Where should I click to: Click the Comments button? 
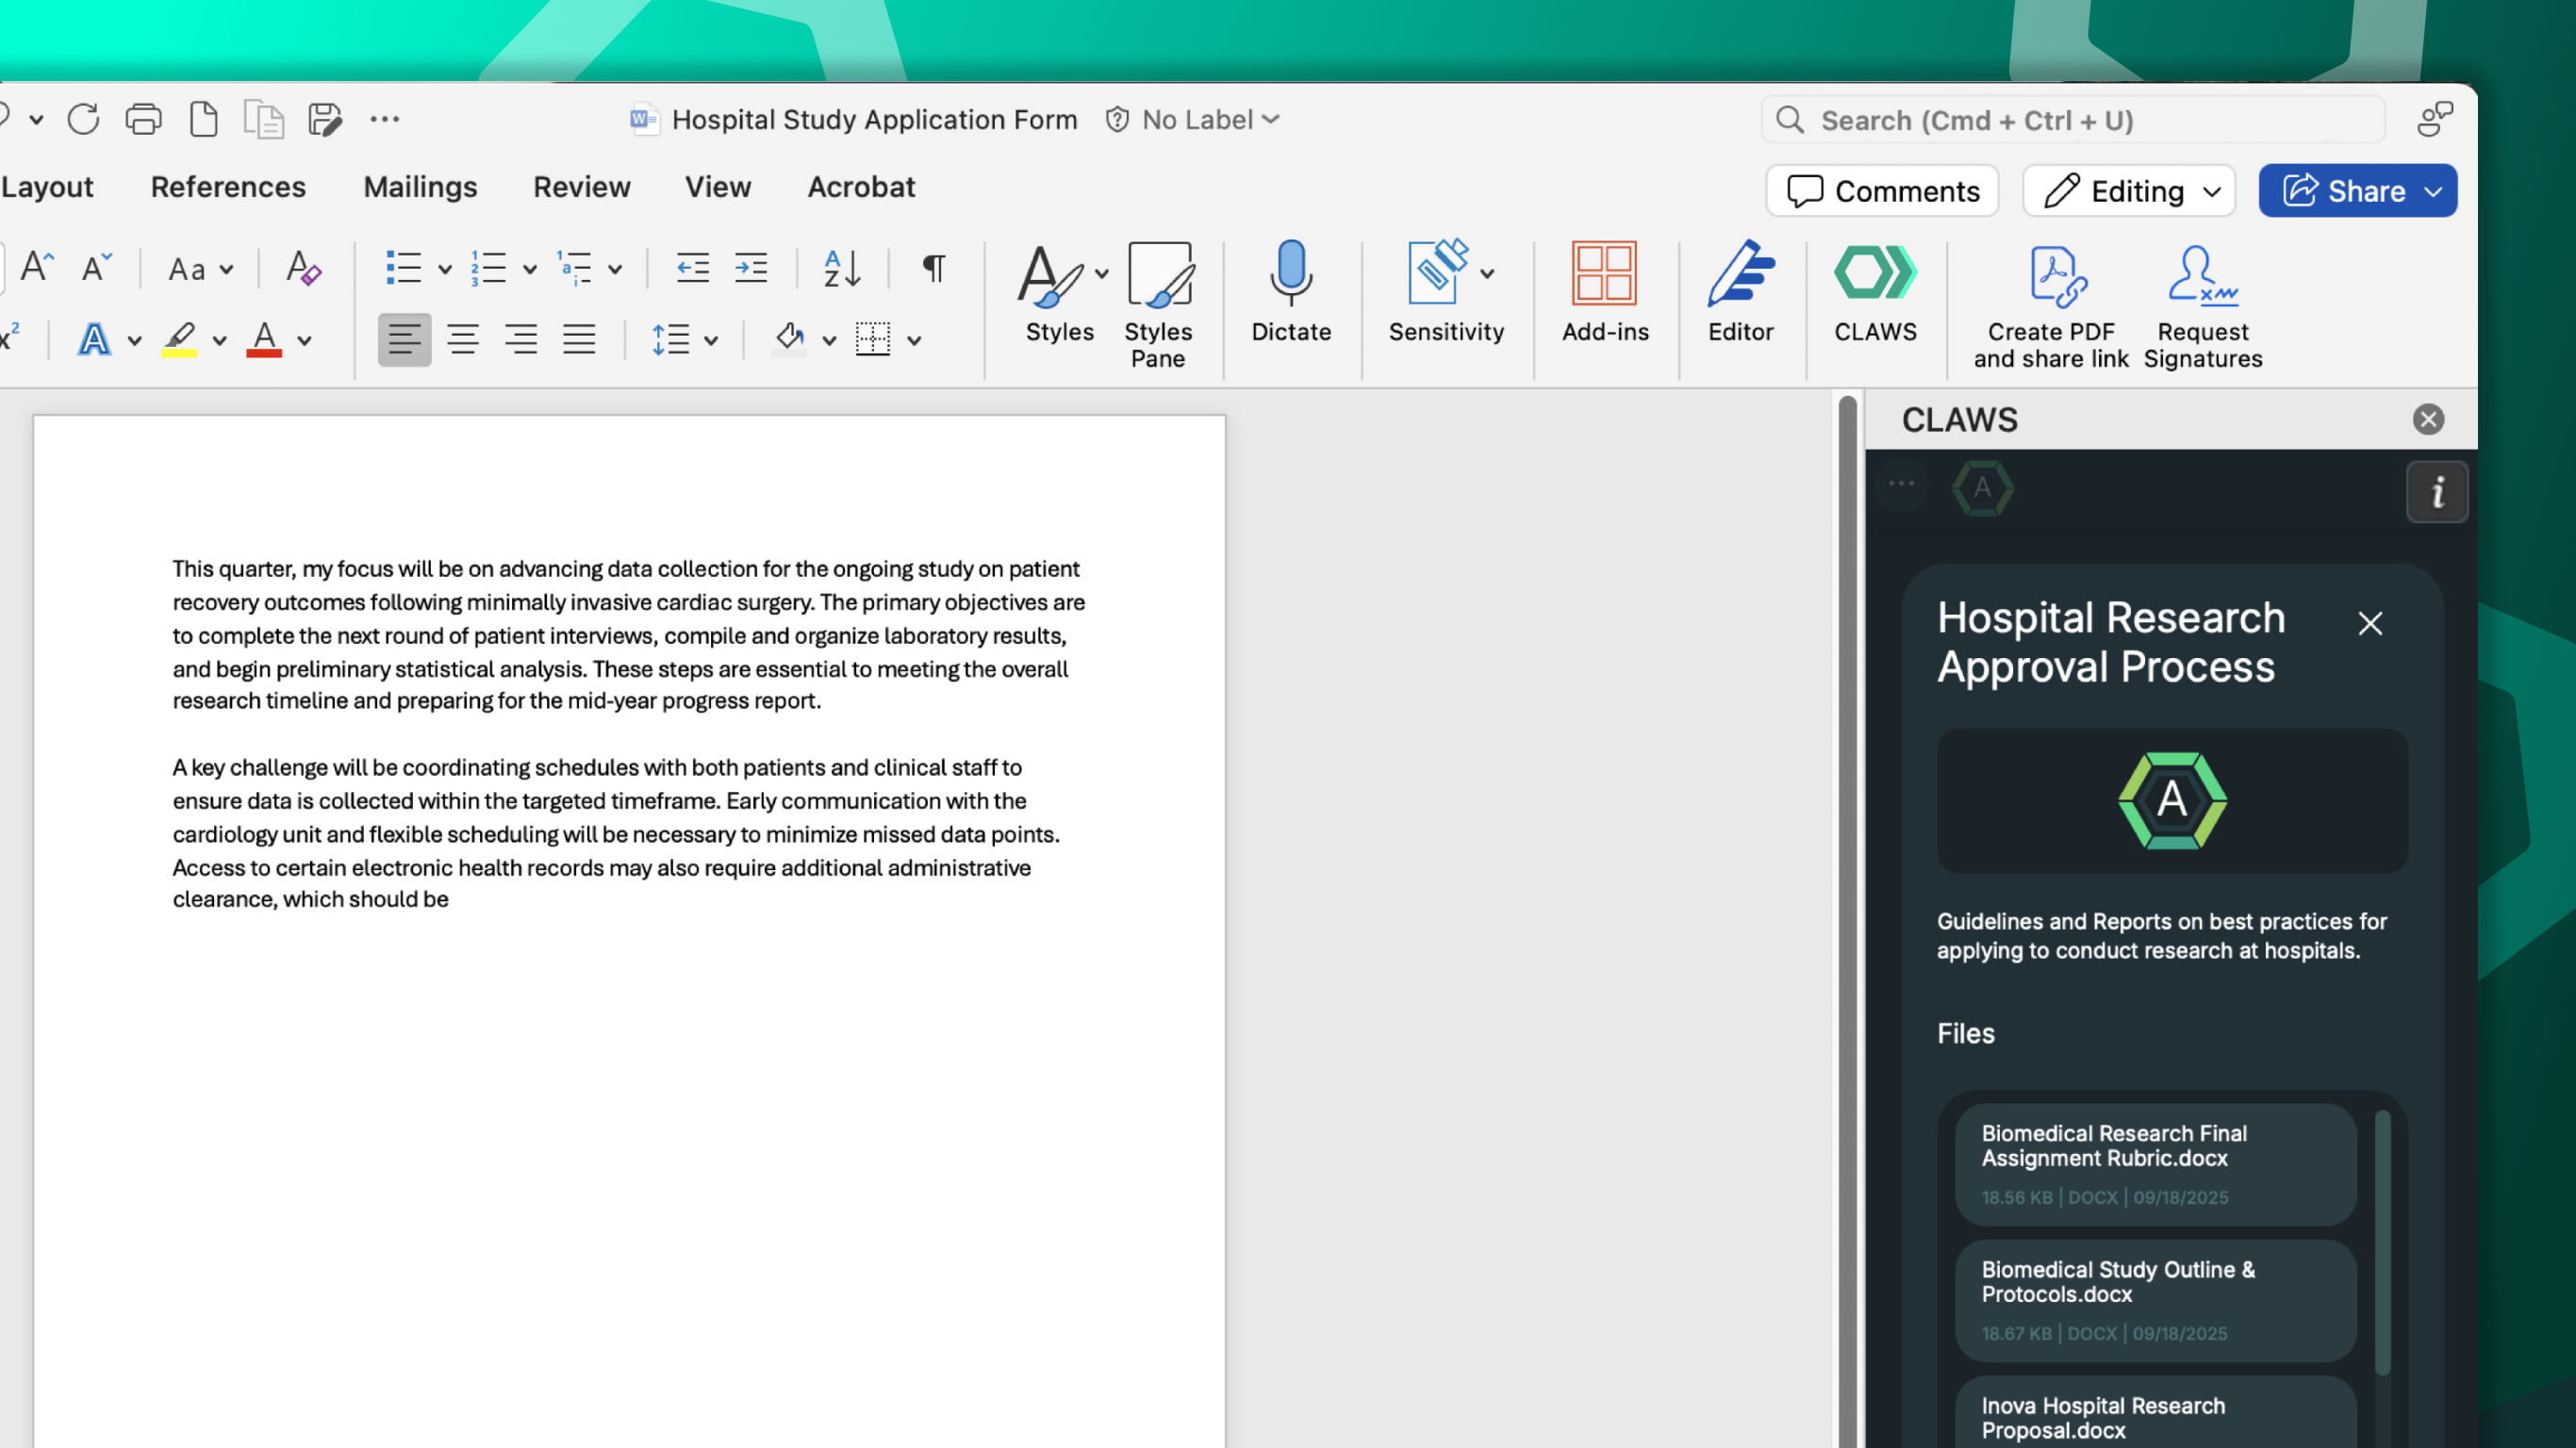click(x=1881, y=191)
